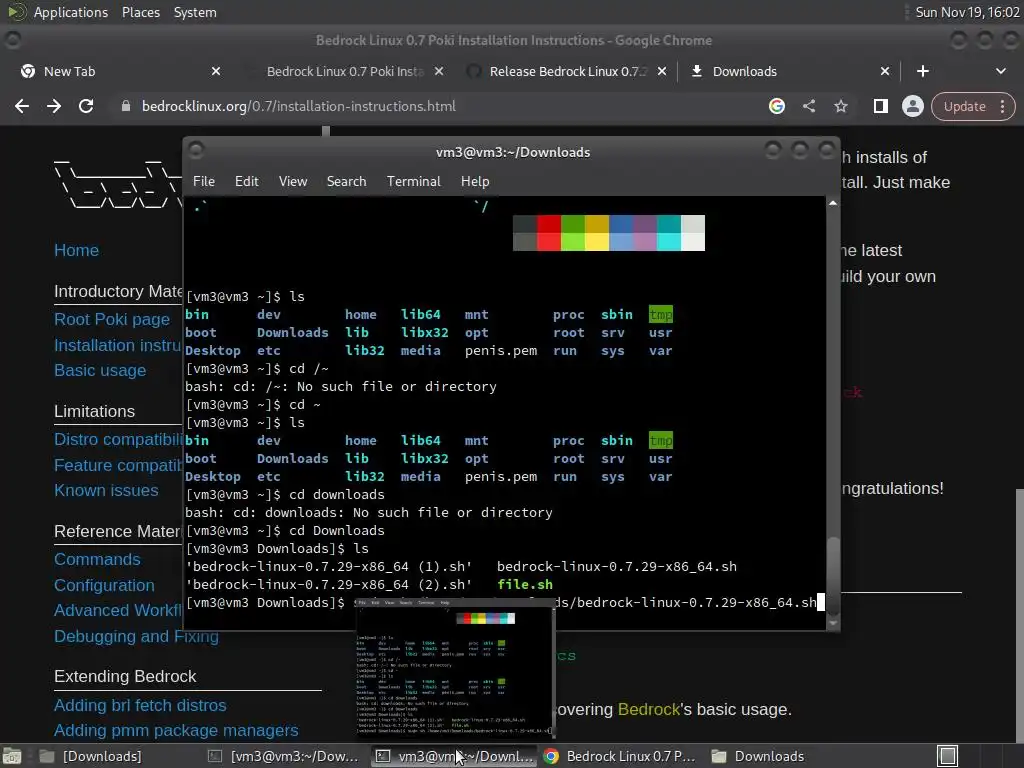Open a new Chrome tab with plus
1024x768 pixels.
click(923, 71)
